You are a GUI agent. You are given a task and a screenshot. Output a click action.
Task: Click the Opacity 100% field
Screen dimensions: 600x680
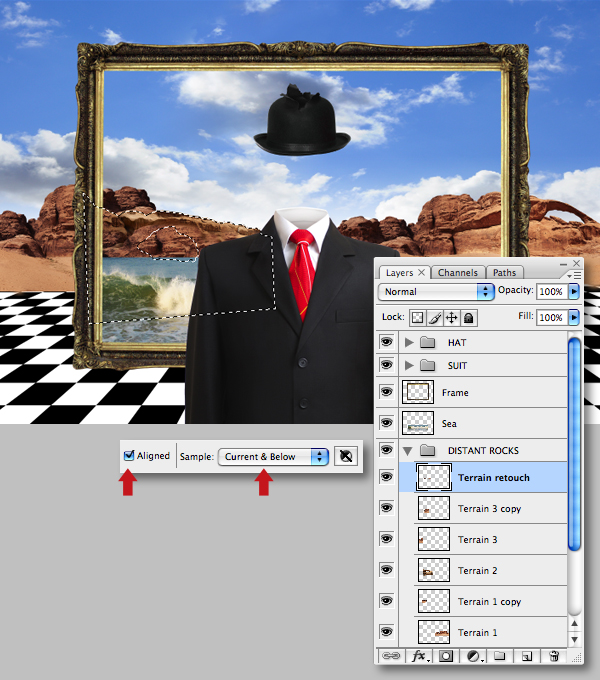[551, 291]
